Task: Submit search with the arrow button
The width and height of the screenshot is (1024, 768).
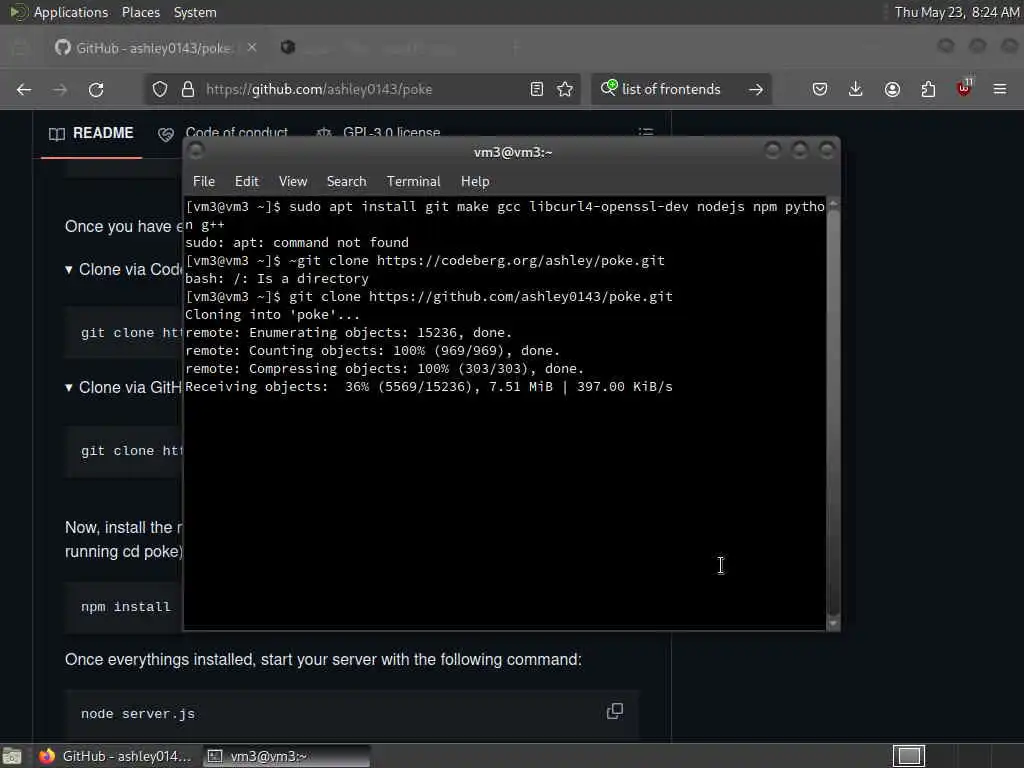Action: 756,89
